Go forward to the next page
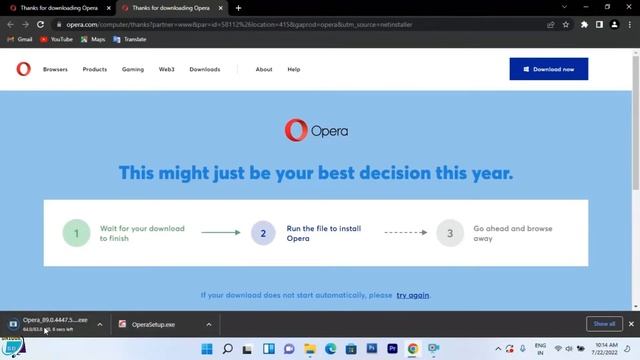Image resolution: width=640 pixels, height=360 pixels. [25, 24]
